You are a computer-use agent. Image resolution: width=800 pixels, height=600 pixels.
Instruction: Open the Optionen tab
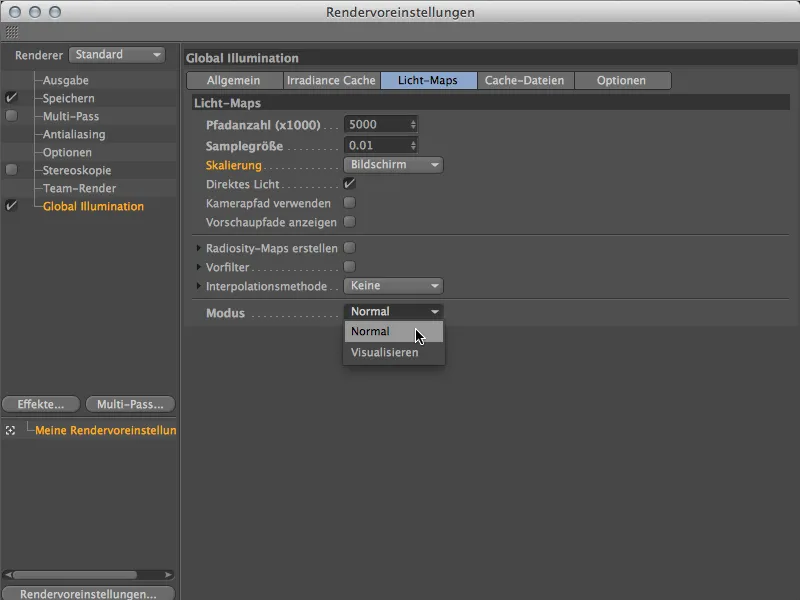622,80
